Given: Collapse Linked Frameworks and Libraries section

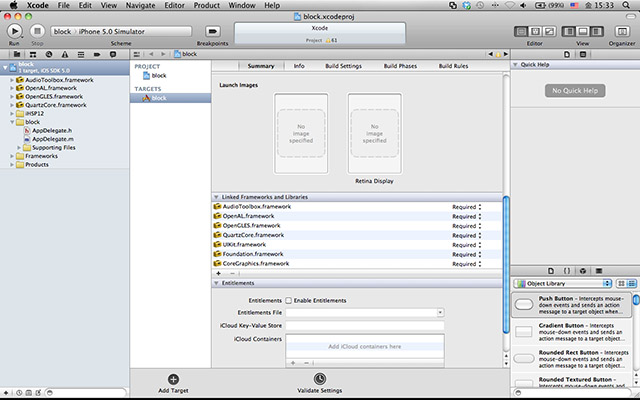Looking at the screenshot, I should 216,197.
